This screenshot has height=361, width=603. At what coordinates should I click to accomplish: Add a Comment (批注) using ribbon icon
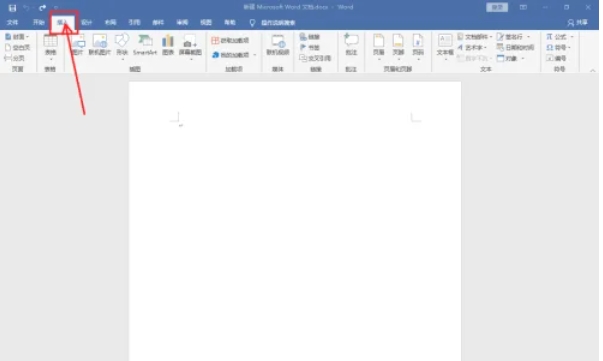click(351, 45)
